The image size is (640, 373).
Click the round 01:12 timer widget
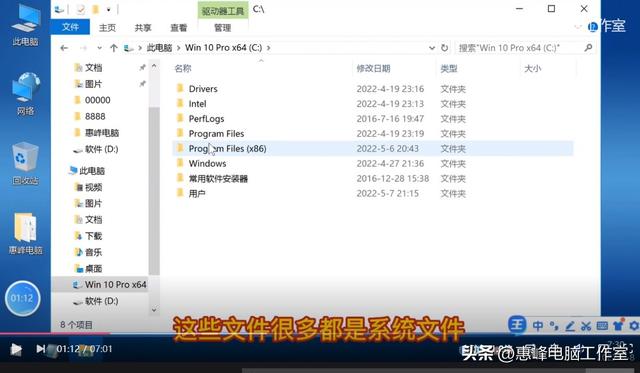coord(22,298)
